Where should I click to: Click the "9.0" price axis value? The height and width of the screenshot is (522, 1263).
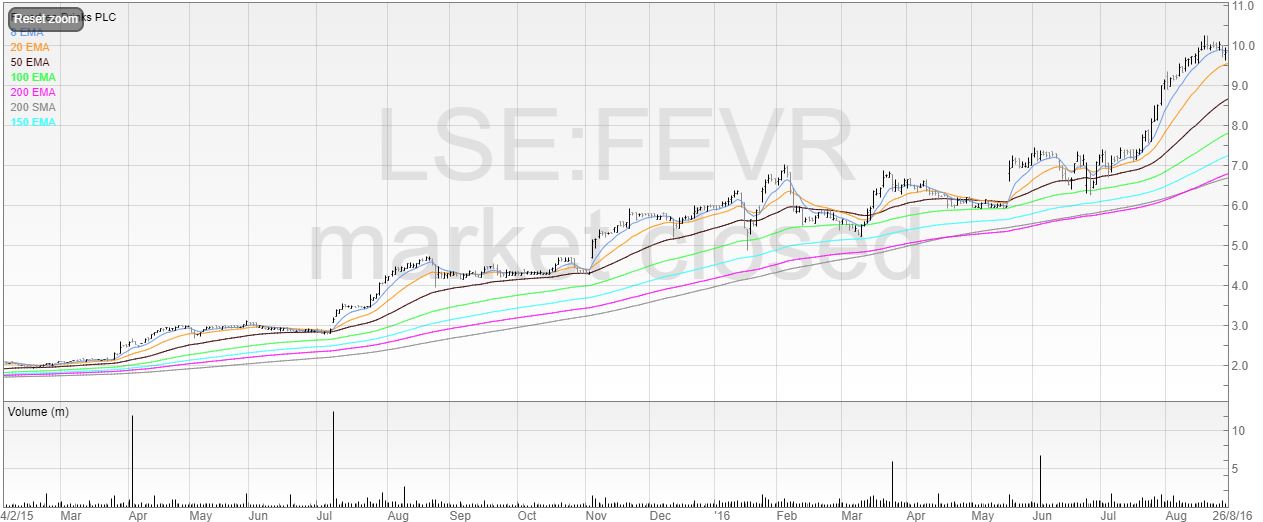pos(1242,86)
